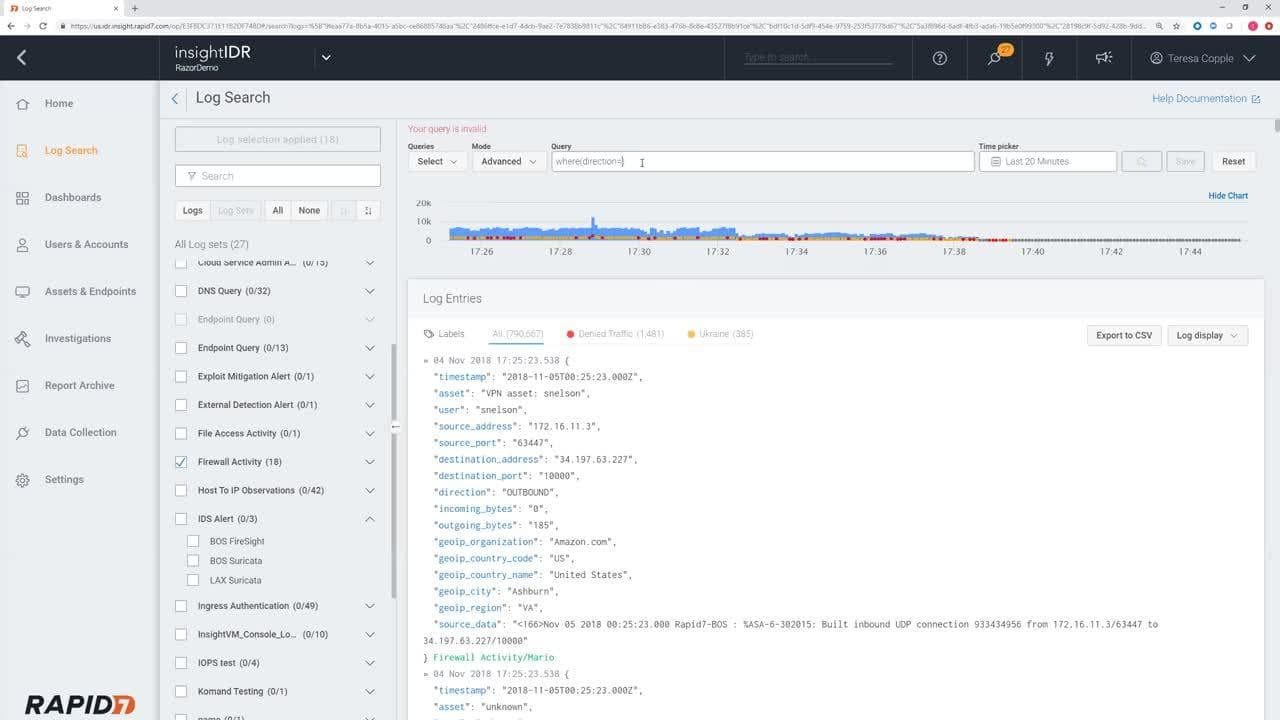Collapse the sidebar with top-left back arrow
Viewport: 1280px width, 720px height.
(21, 58)
